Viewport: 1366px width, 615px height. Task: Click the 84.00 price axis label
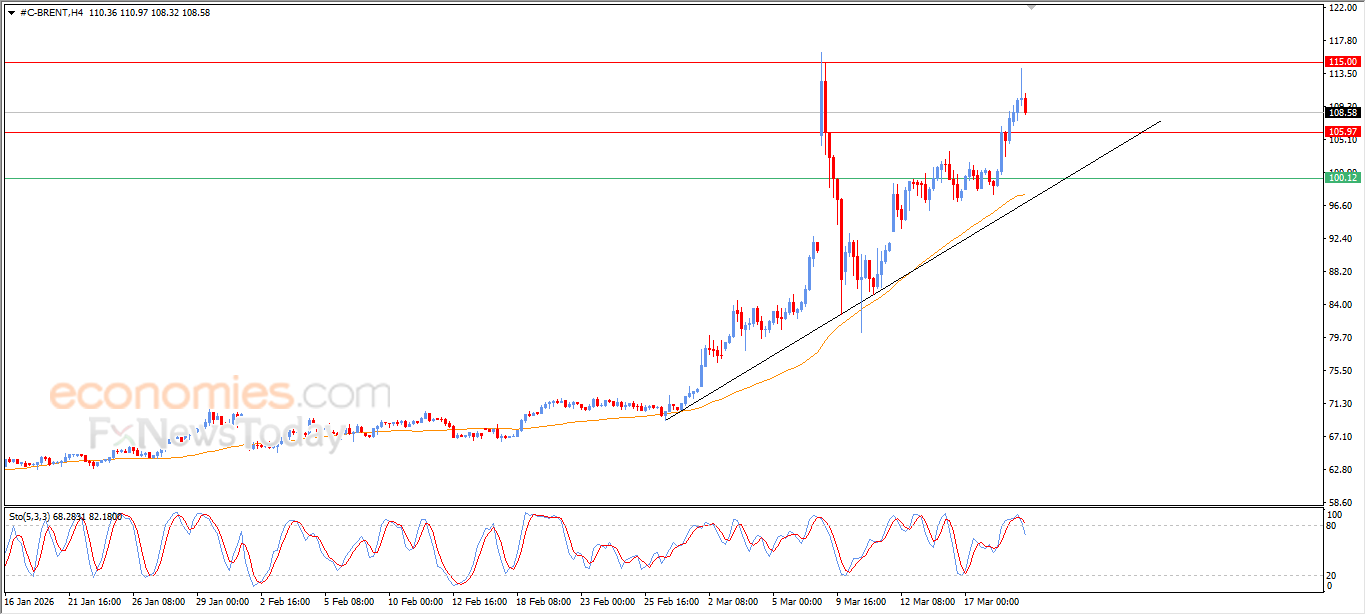coord(1339,305)
